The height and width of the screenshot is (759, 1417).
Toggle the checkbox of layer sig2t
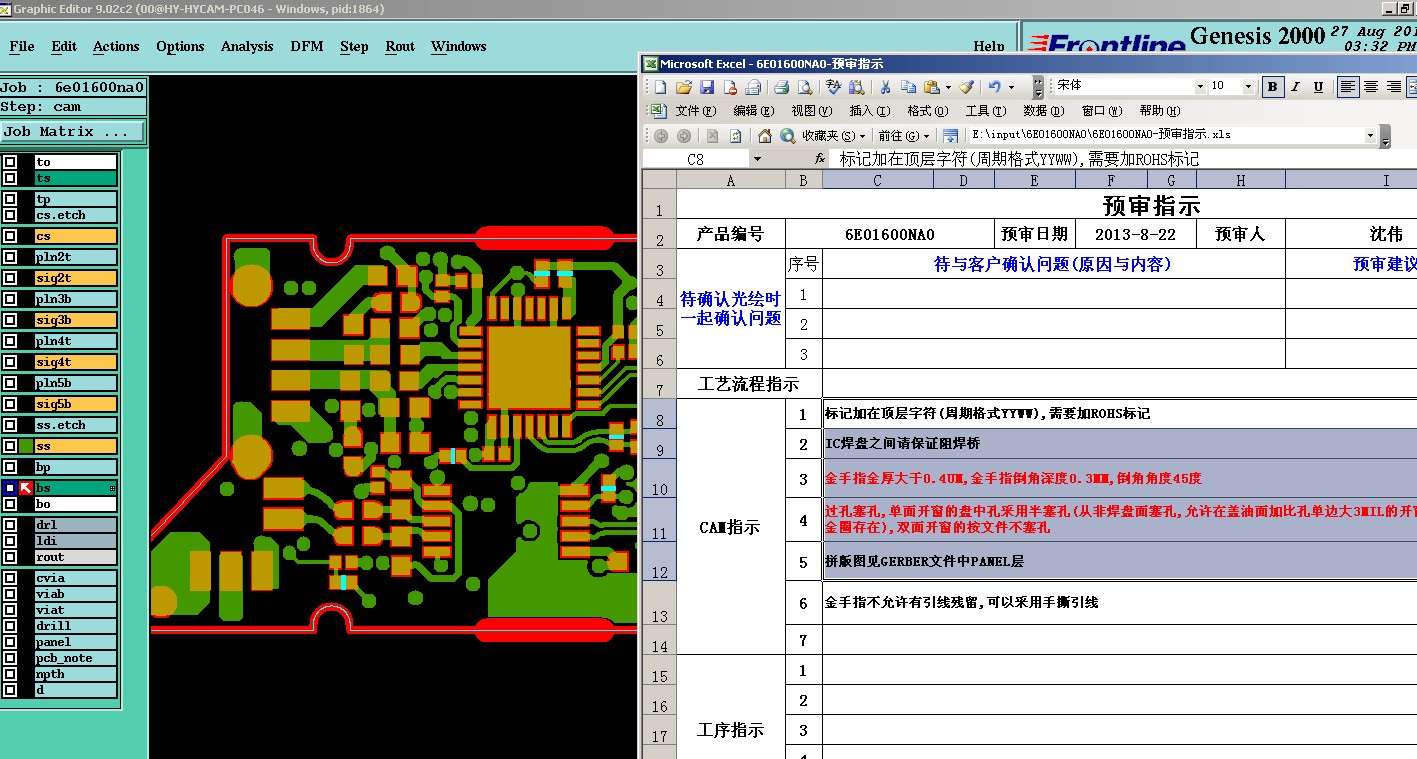[10, 278]
